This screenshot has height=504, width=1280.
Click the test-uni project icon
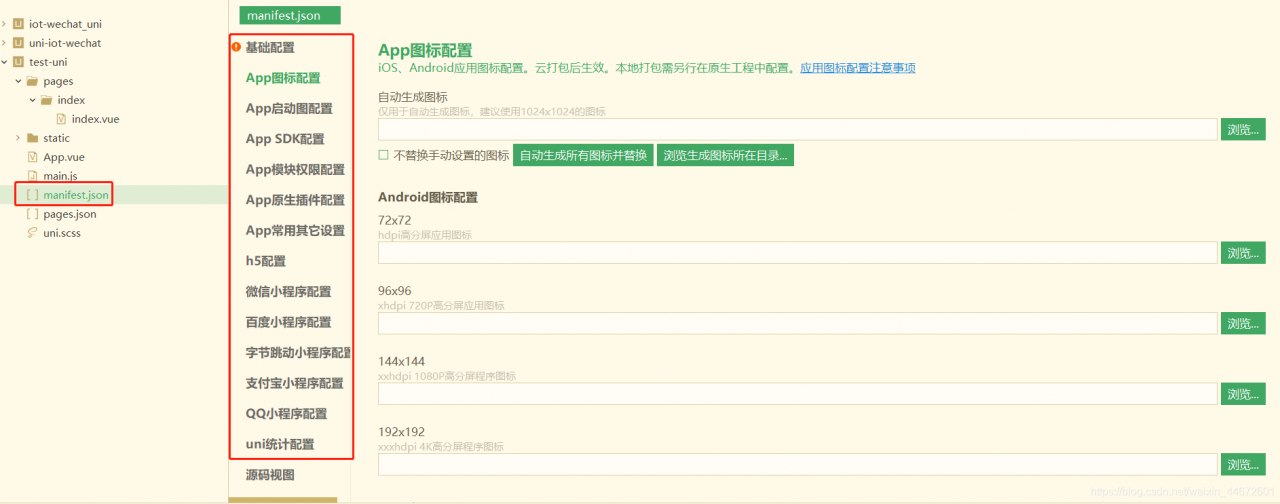[18, 62]
